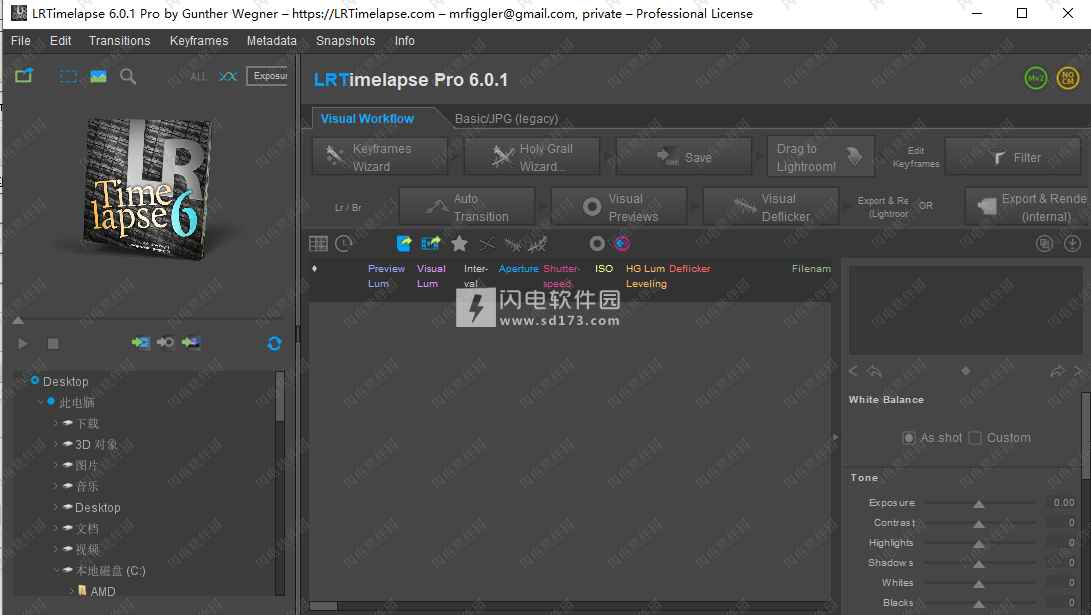Click the Drag to Lightroom button
The width and height of the screenshot is (1091, 615).
820,157
